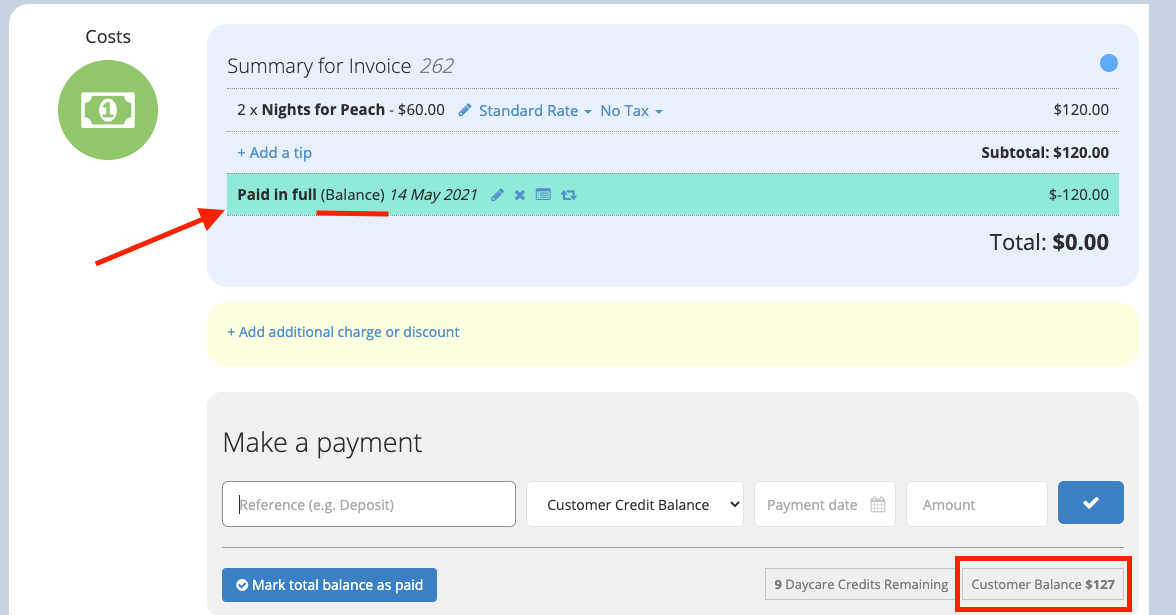This screenshot has width=1176, height=615.
Task: Click the blue status dot on the invoice summary
Action: (1108, 63)
